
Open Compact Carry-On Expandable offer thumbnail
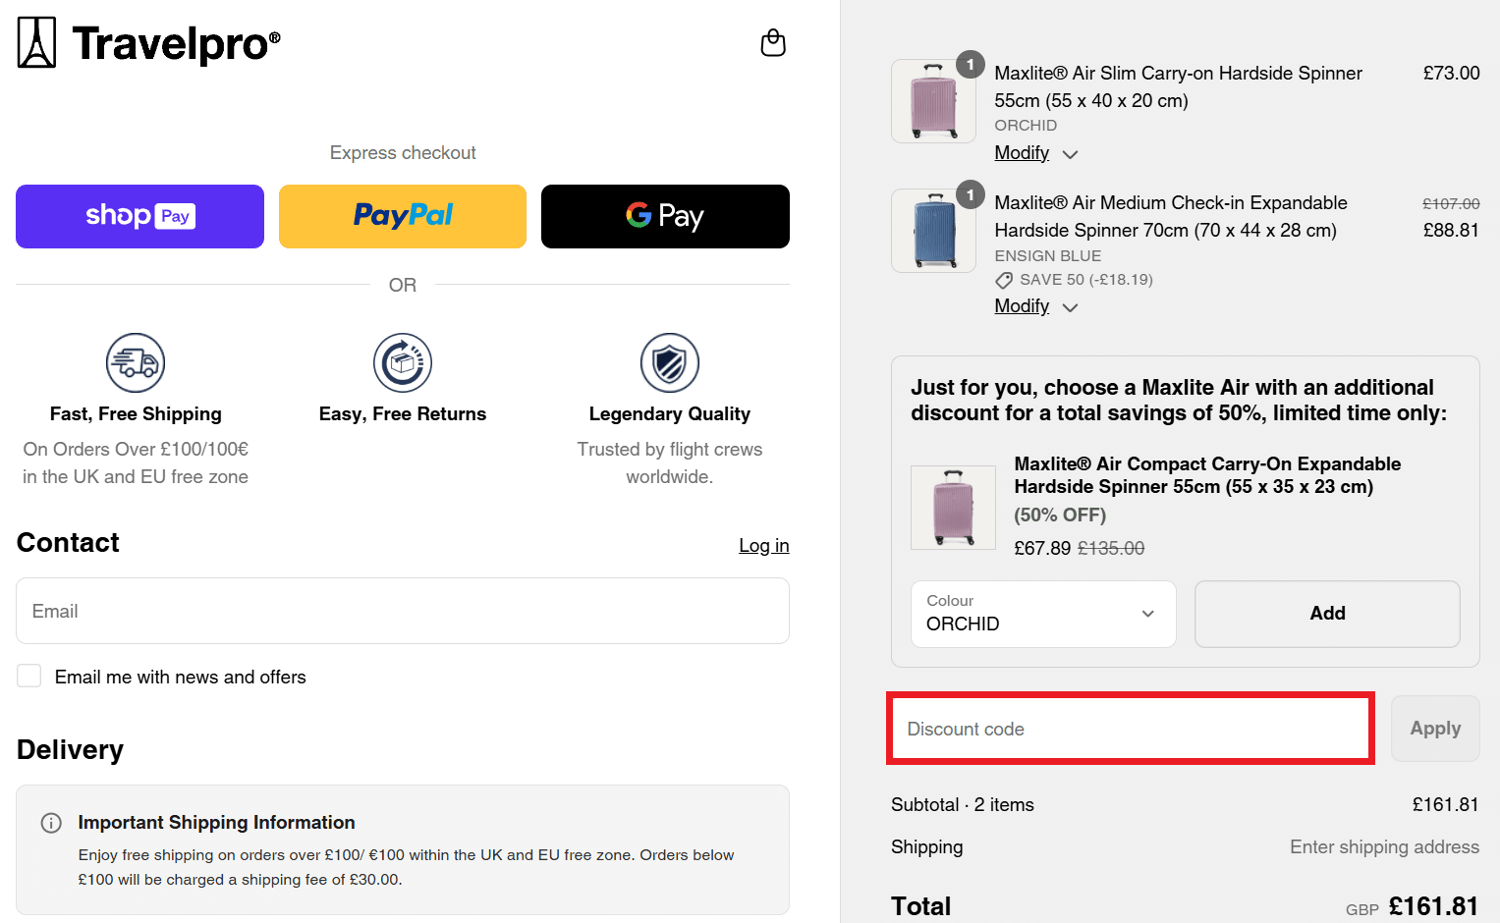click(953, 507)
